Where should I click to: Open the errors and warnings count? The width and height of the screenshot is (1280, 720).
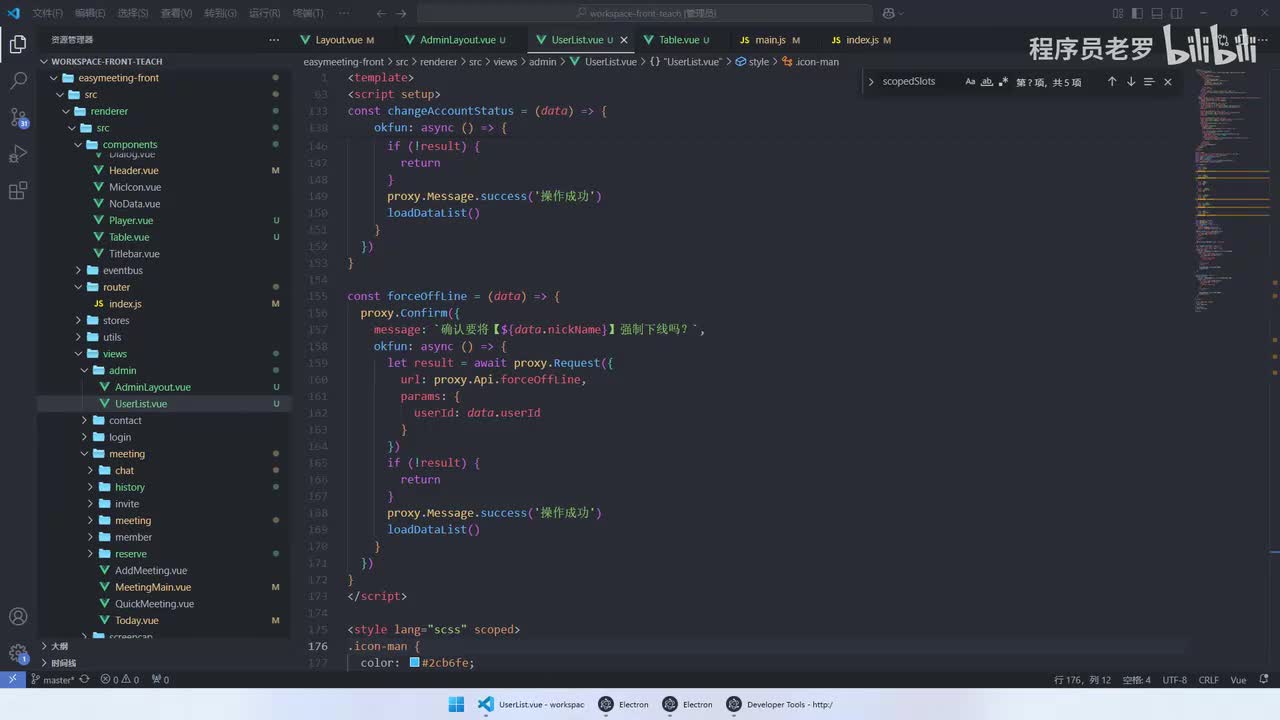pyautogui.click(x=120, y=680)
